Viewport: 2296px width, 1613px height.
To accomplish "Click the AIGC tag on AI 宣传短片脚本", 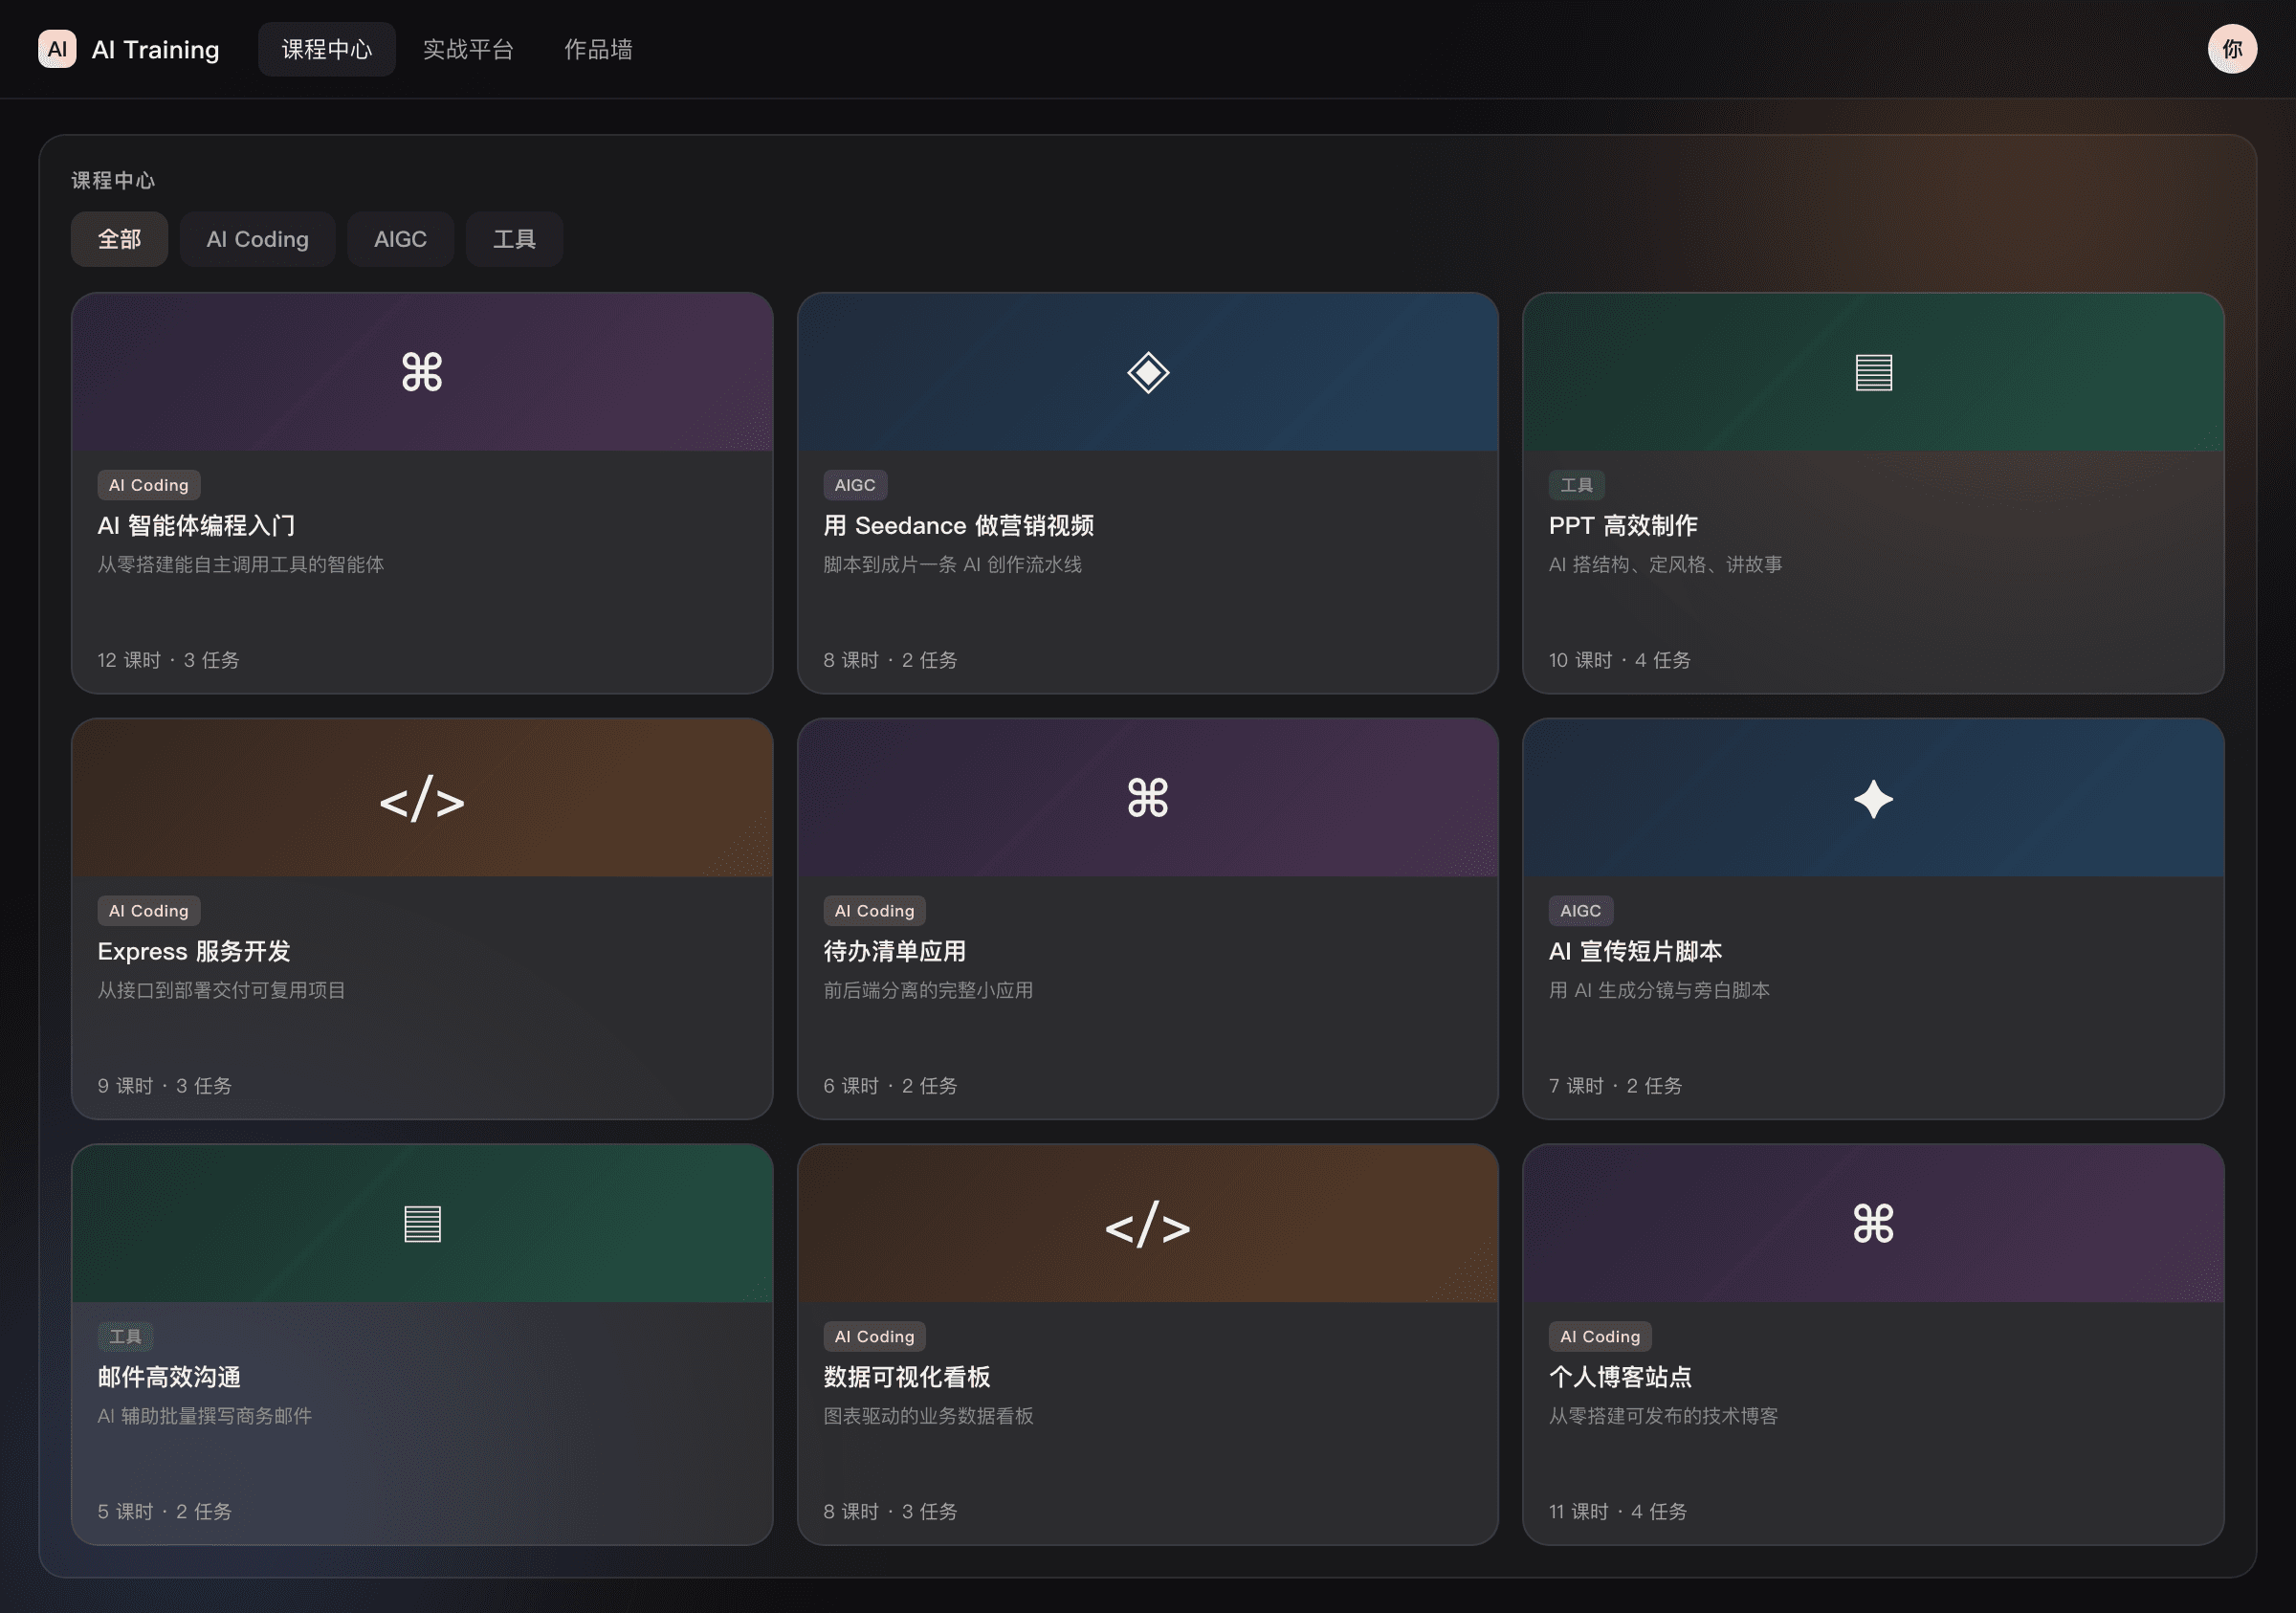I will tap(1581, 911).
